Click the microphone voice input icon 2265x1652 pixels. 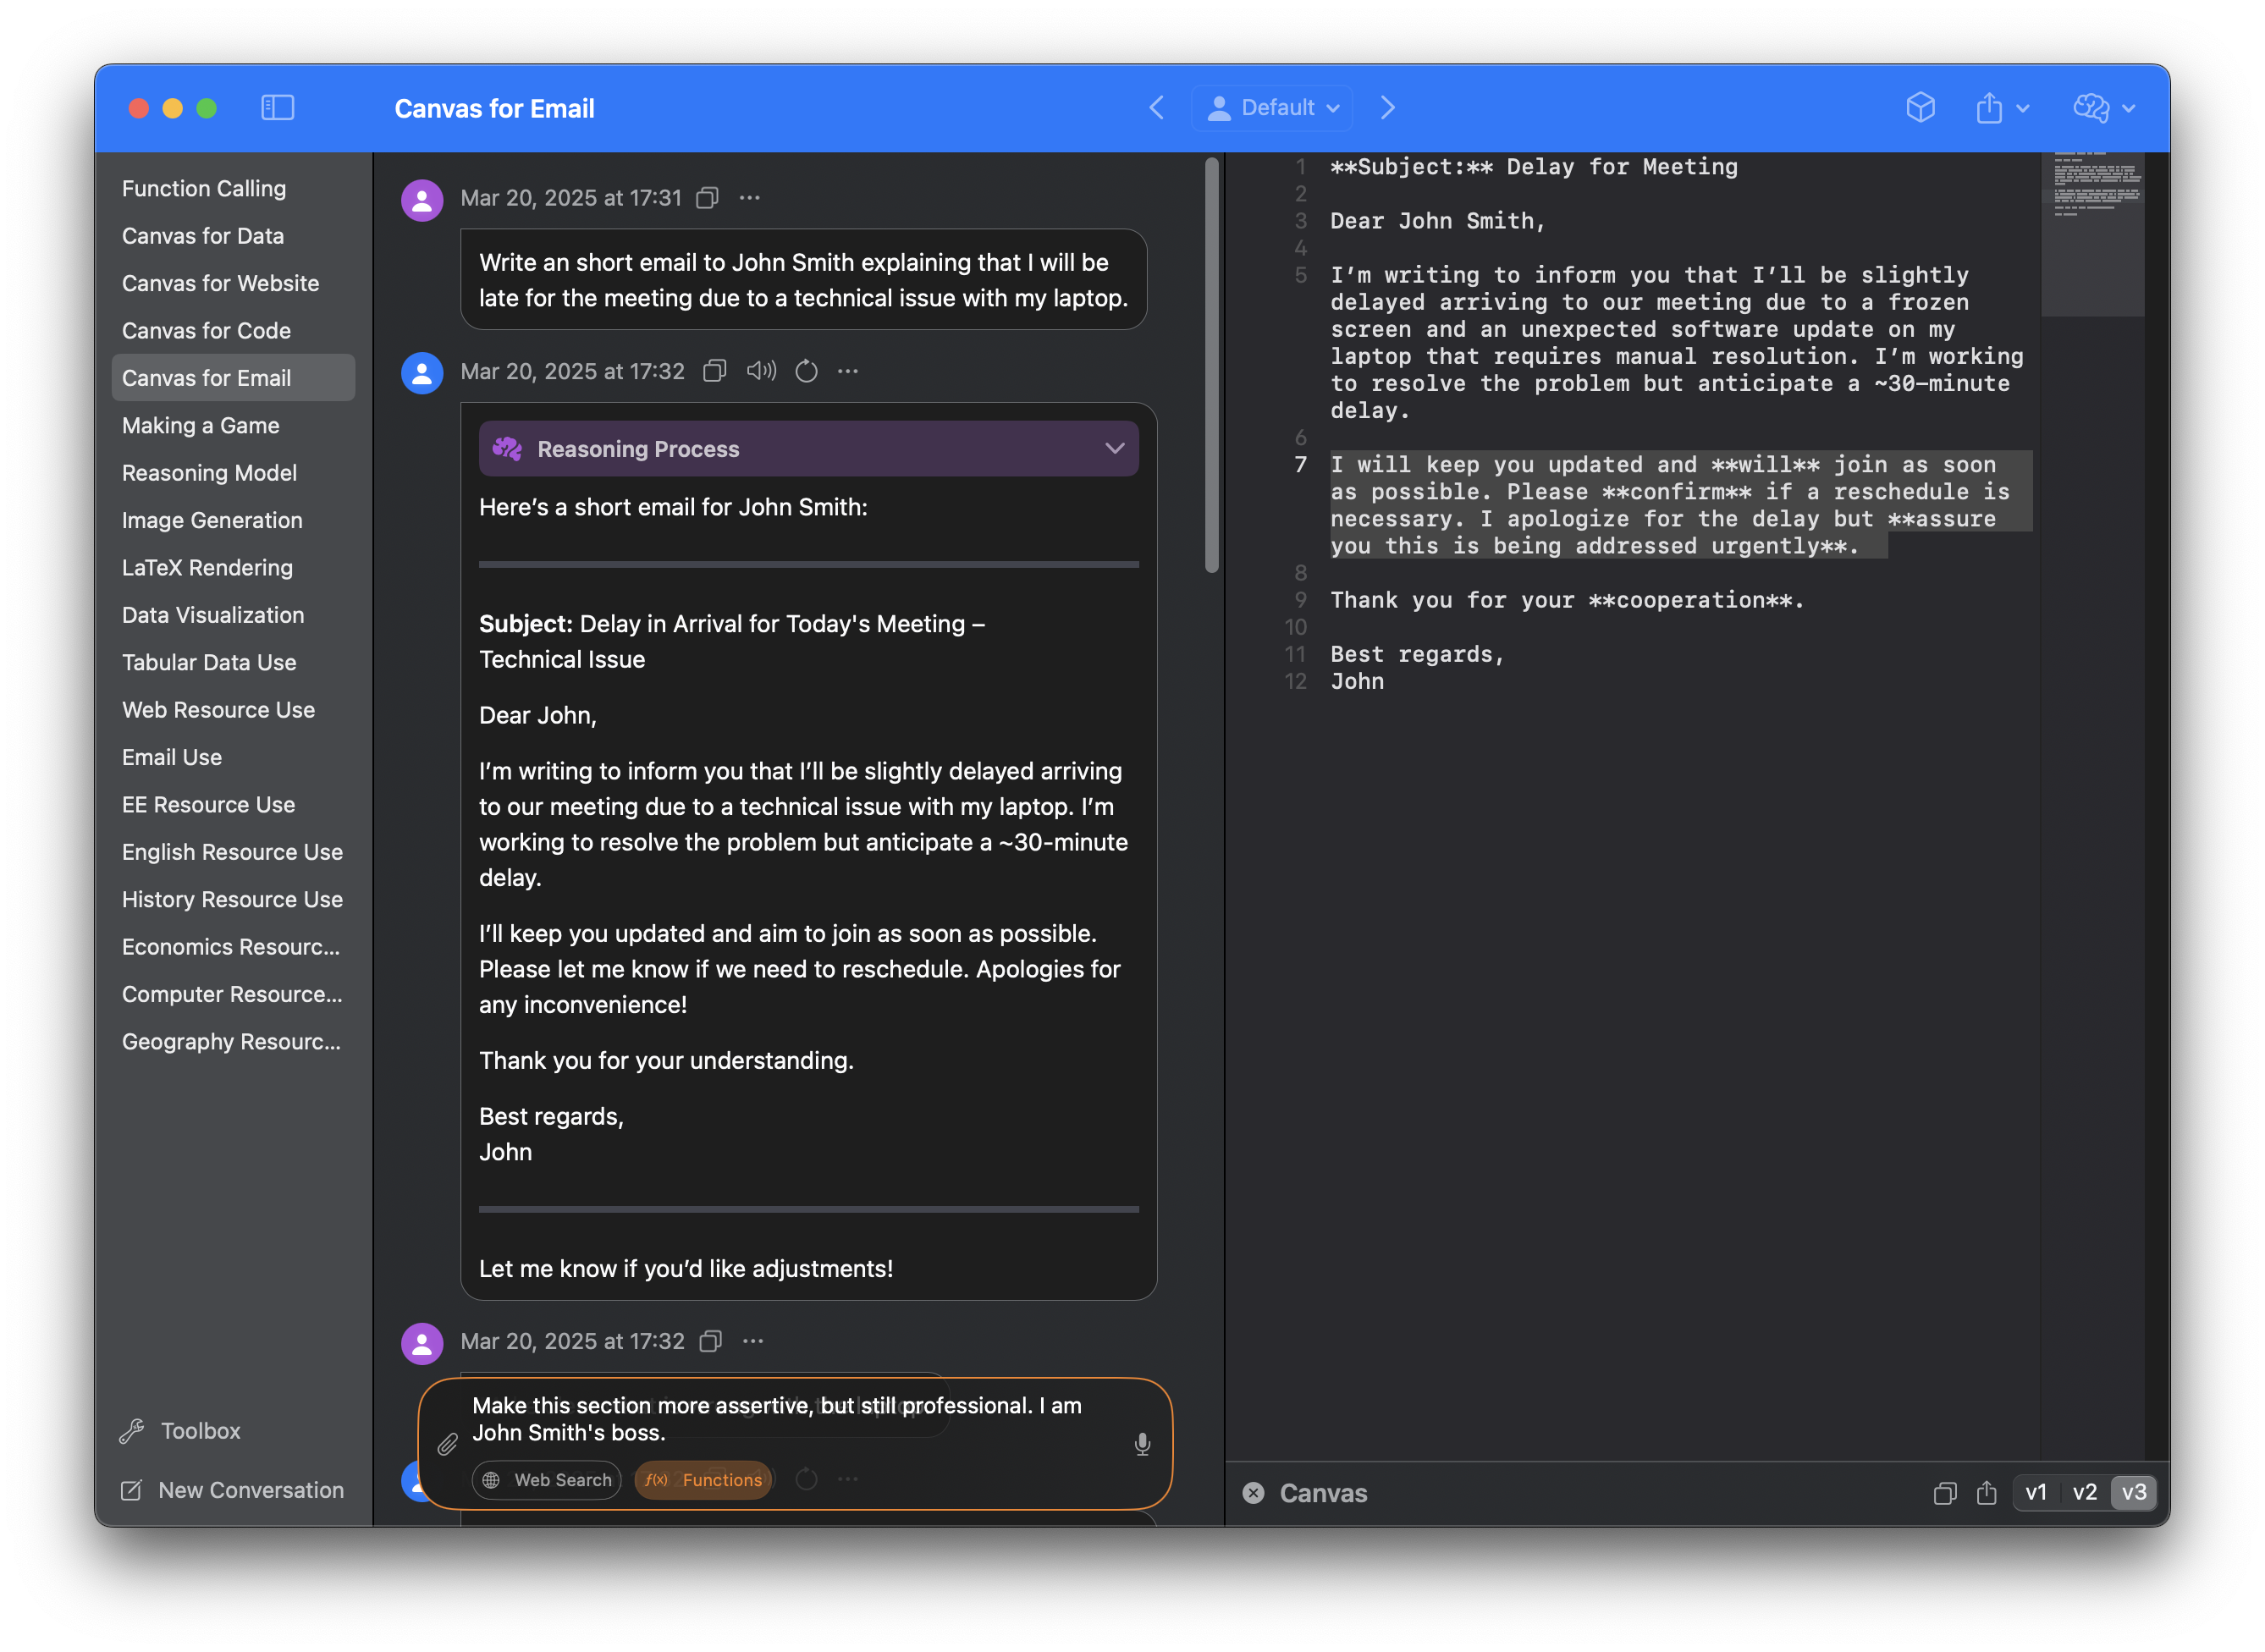1142,1444
